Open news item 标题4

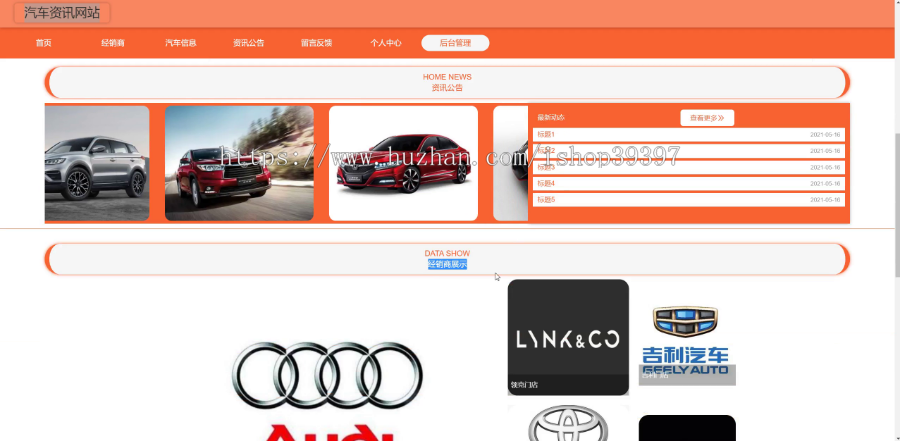point(689,183)
